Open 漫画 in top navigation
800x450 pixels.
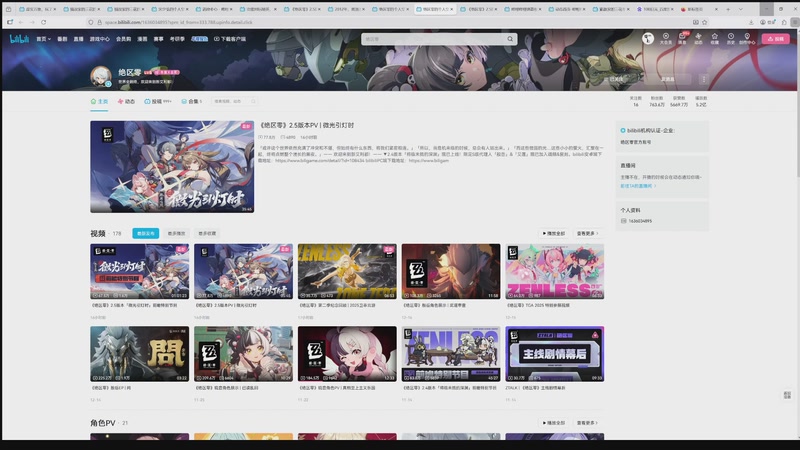142,39
